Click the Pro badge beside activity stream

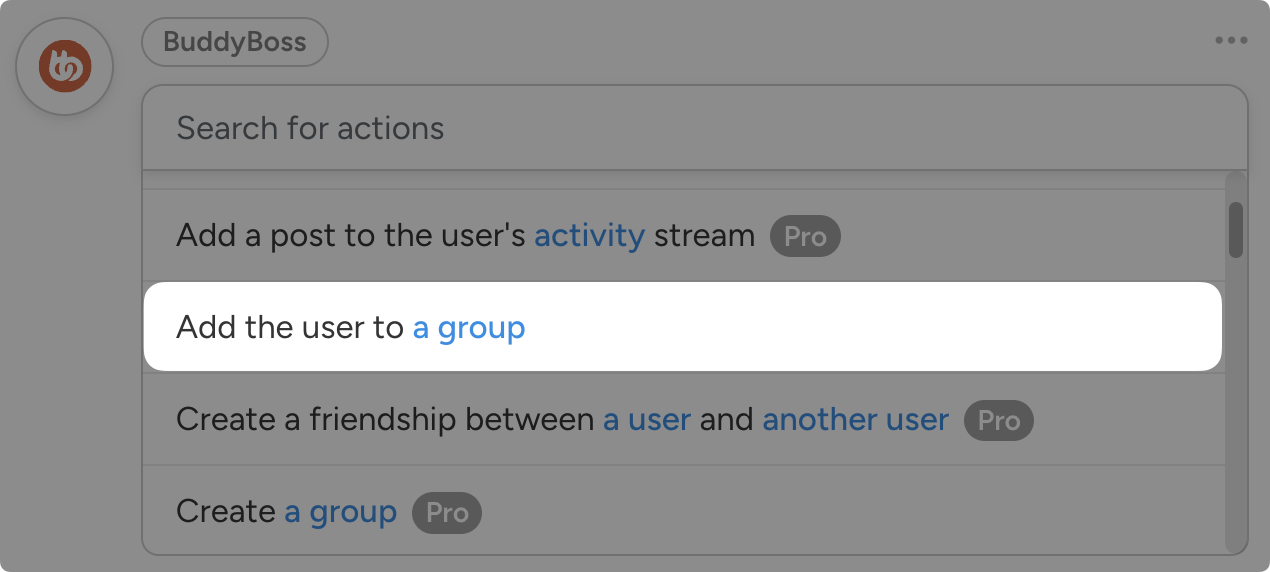click(805, 237)
